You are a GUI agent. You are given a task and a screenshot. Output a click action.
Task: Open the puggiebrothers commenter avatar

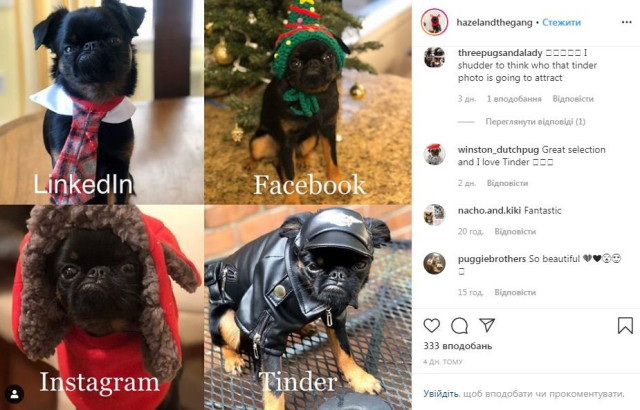pyautogui.click(x=434, y=263)
